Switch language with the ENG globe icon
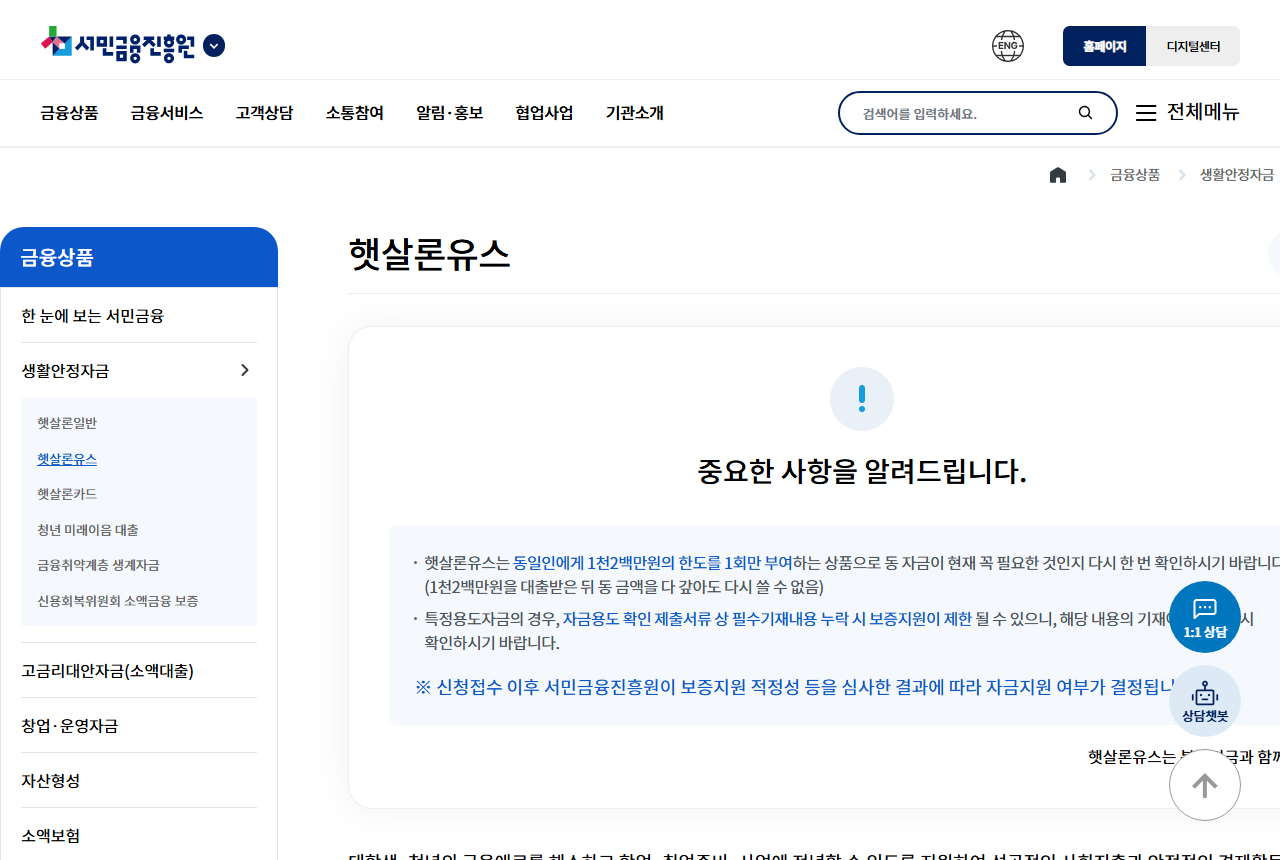 pos(1008,46)
